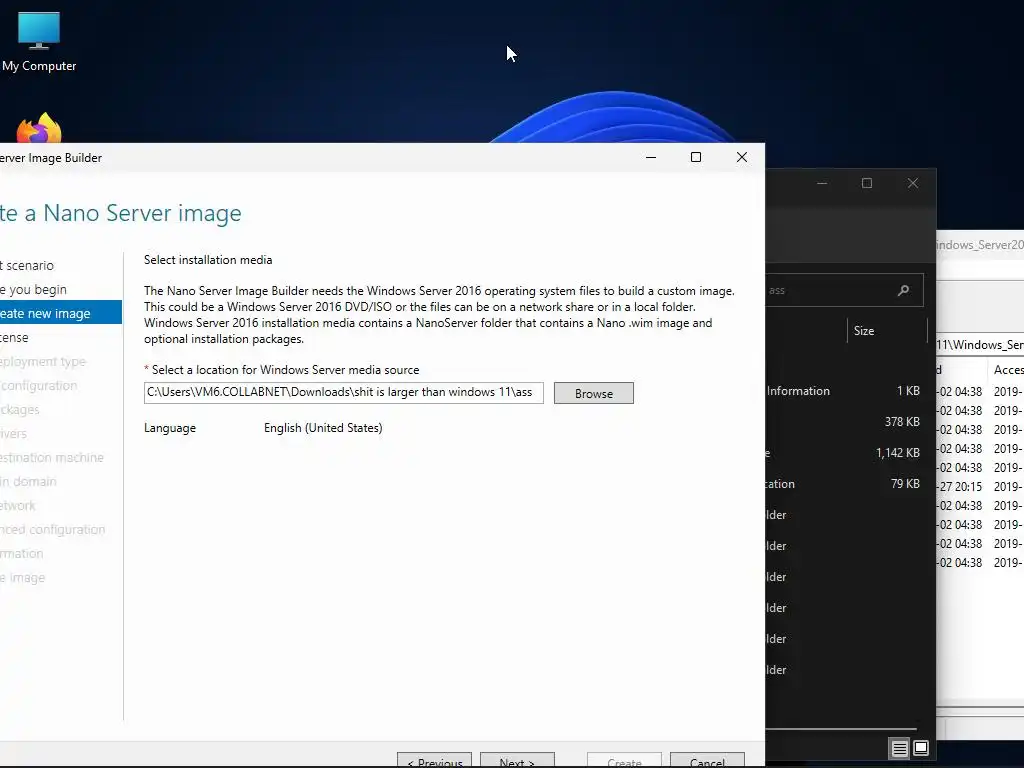This screenshot has width=1024, height=768.
Task: Open Firefox desktop icon
Action: point(39,129)
